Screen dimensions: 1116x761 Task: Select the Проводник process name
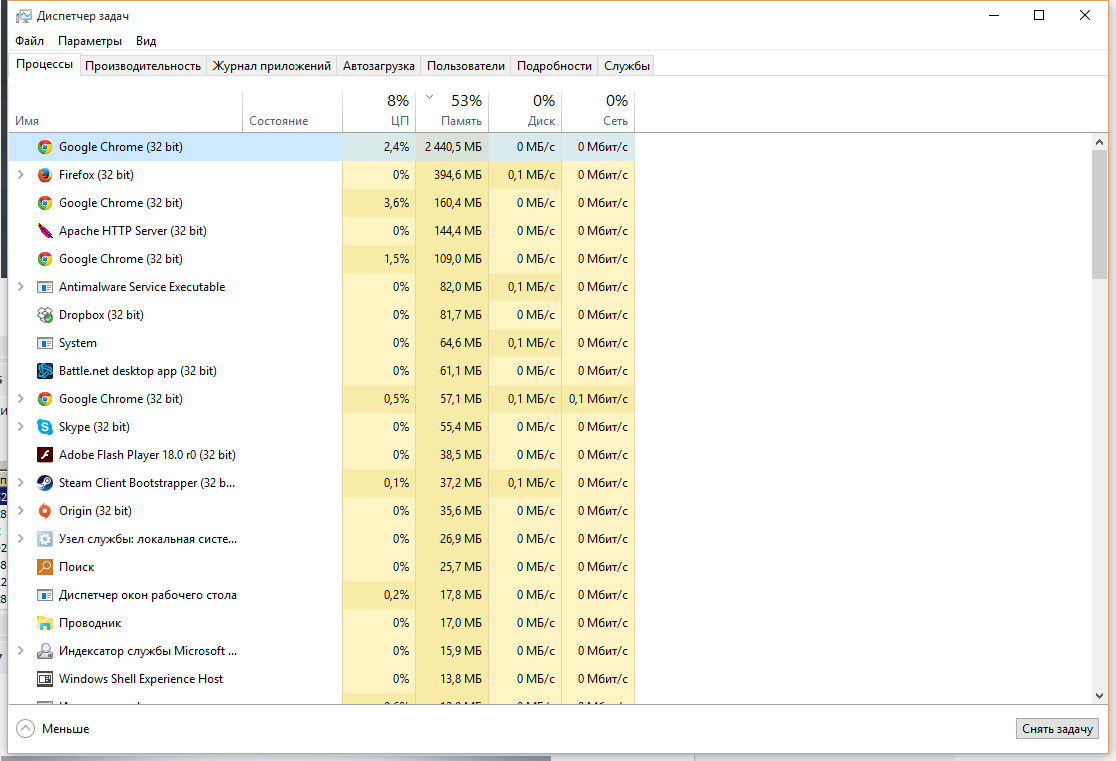pyautogui.click(x=90, y=623)
